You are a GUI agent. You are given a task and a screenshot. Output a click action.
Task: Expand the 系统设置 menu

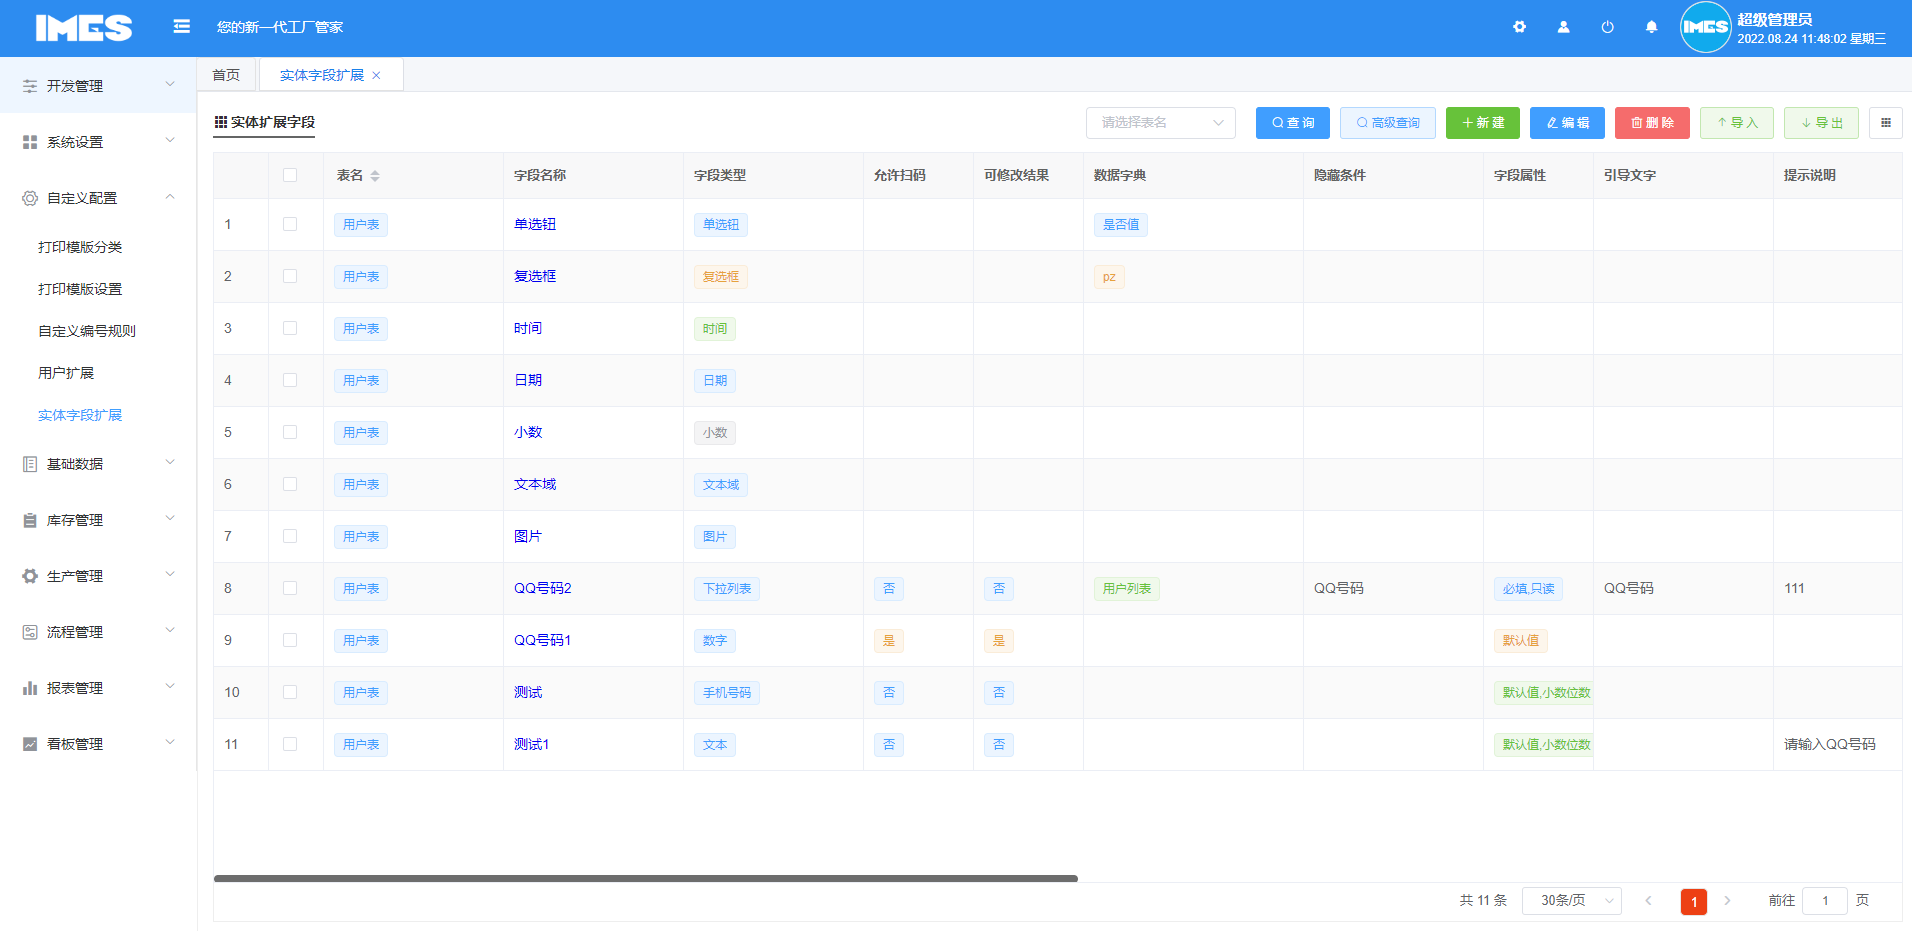tap(98, 142)
